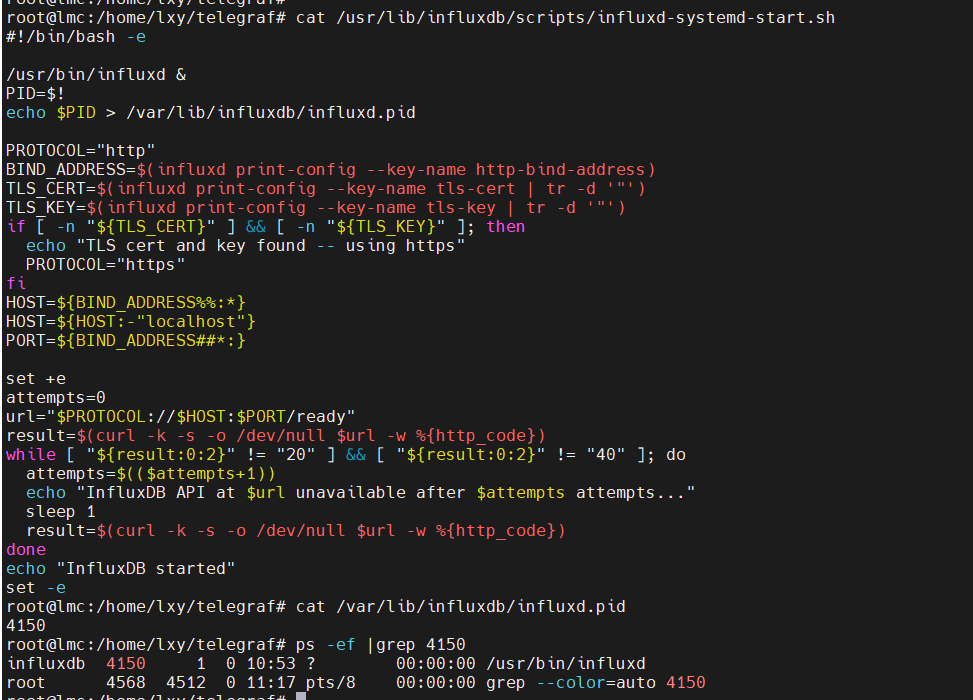Click the unindented result=$(curl line above while
973x700 pixels.
click(x=276, y=436)
